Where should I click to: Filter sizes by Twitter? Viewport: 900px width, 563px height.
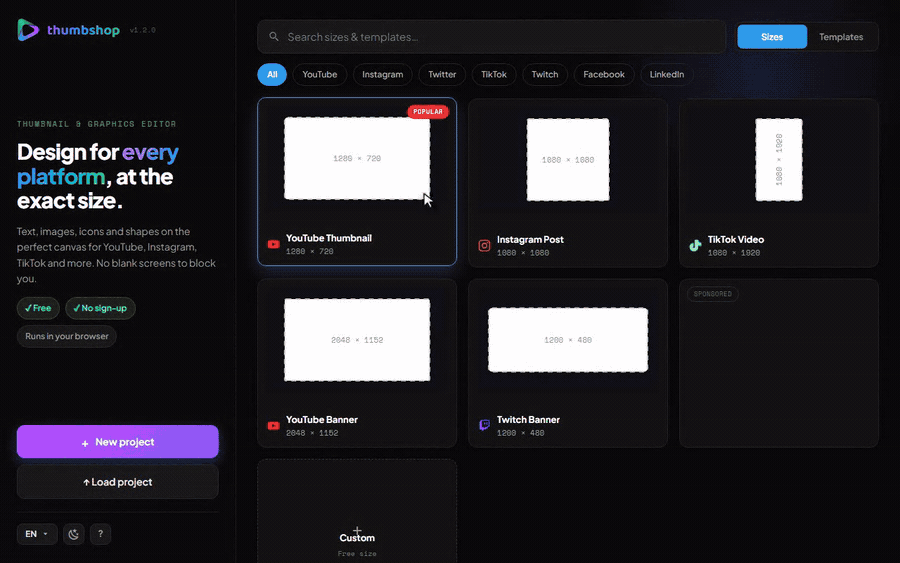(442, 75)
